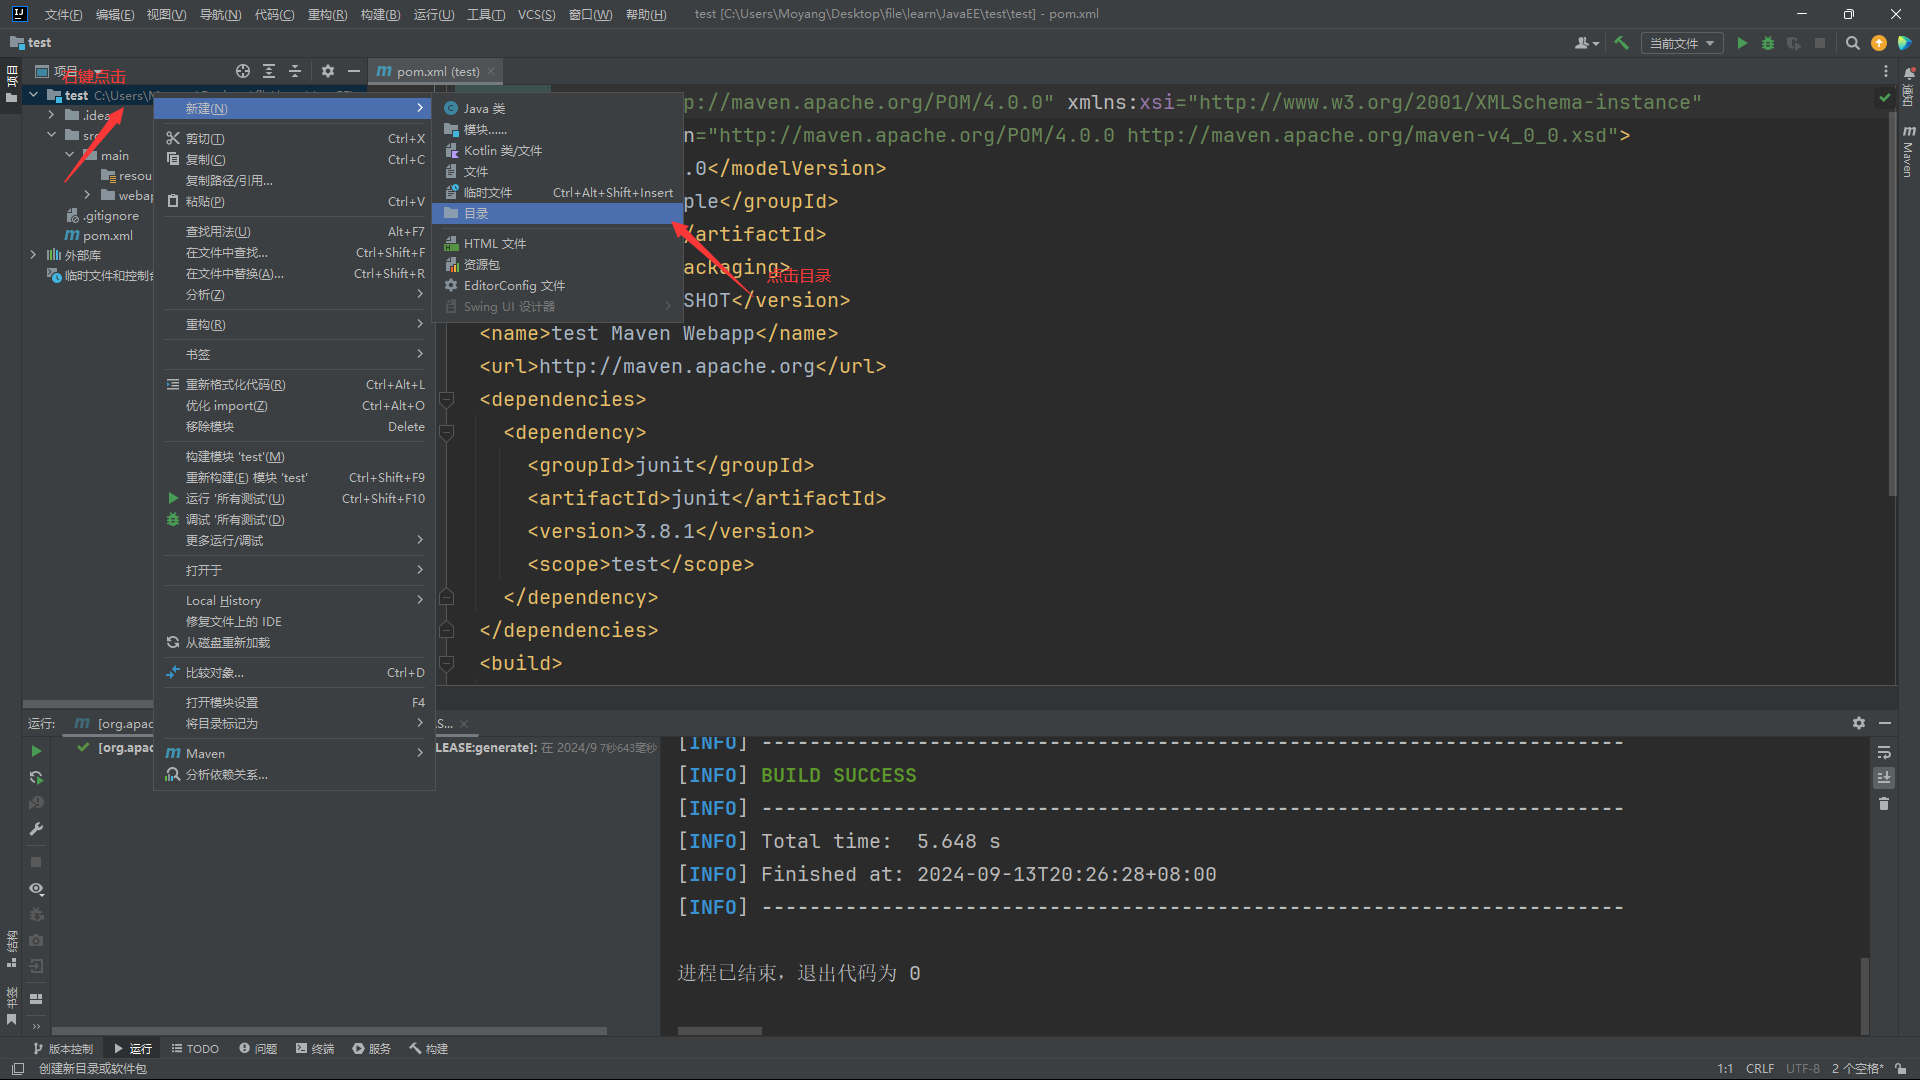Click the Run with Coverage icon
This screenshot has height=1080, width=1920.
1794,43
